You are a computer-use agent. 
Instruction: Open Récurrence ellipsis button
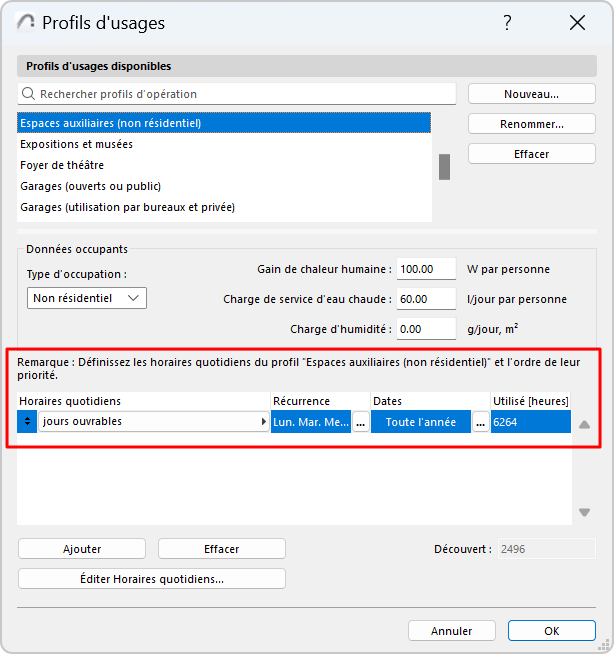tap(361, 422)
